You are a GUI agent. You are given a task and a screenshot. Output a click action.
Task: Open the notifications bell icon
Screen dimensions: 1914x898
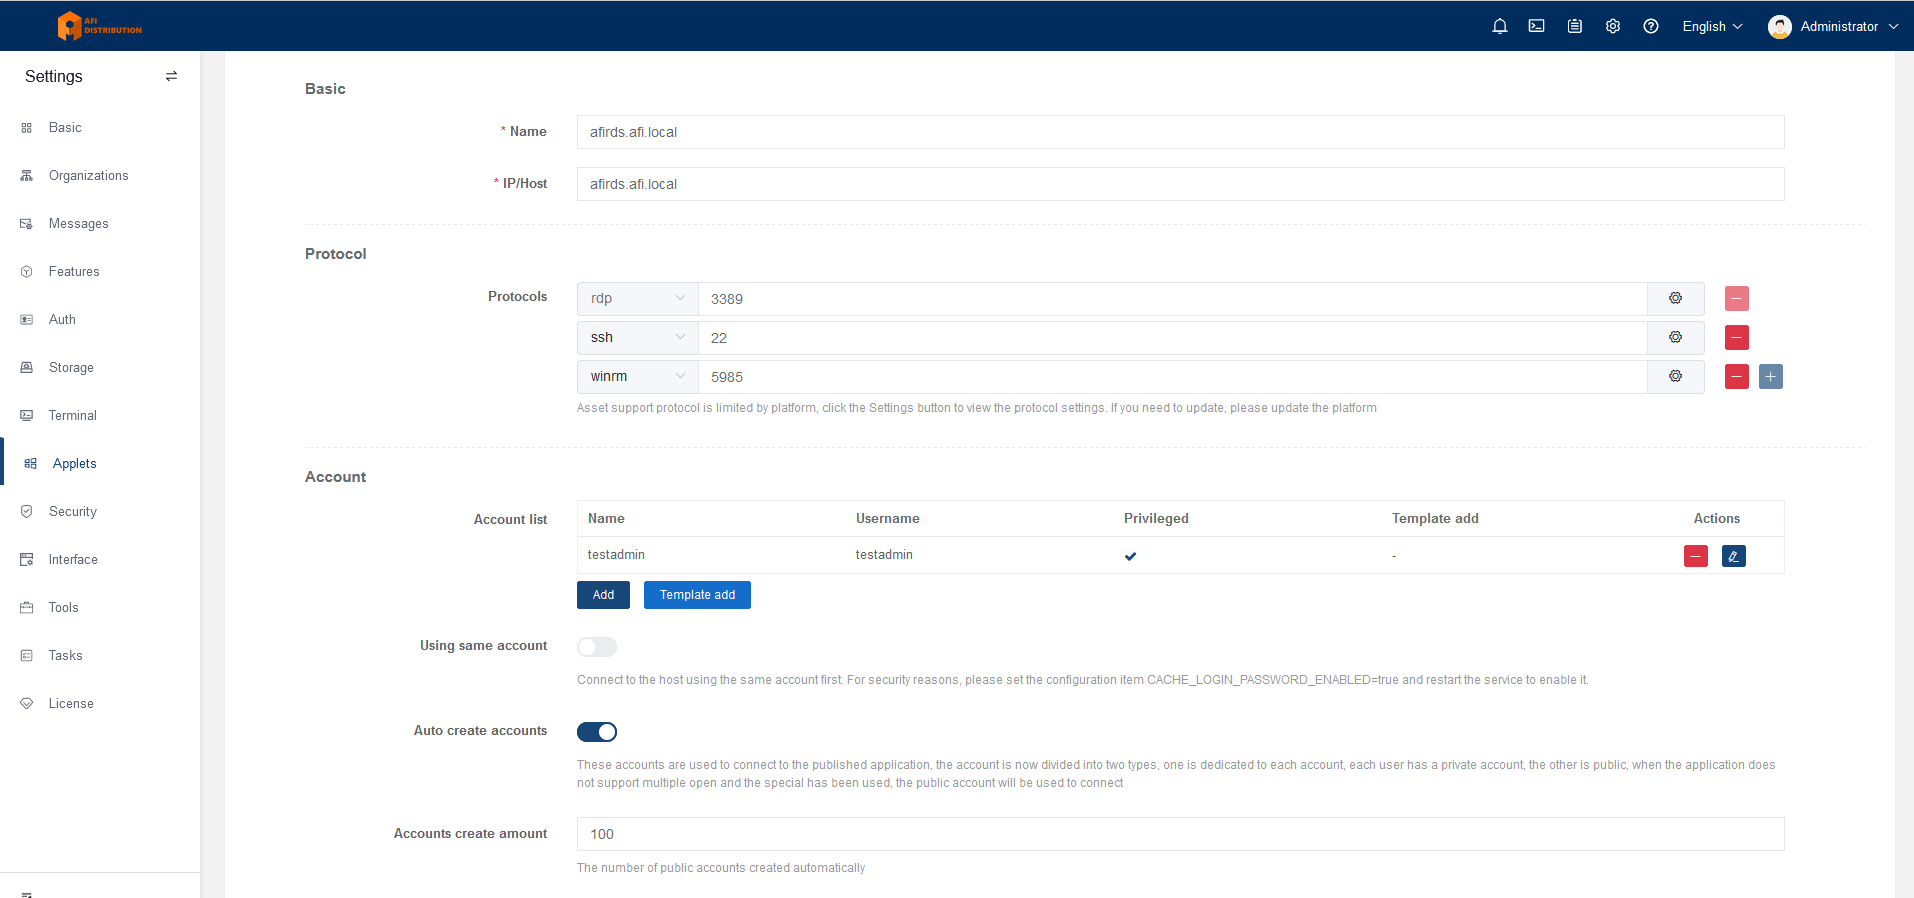1499,27
